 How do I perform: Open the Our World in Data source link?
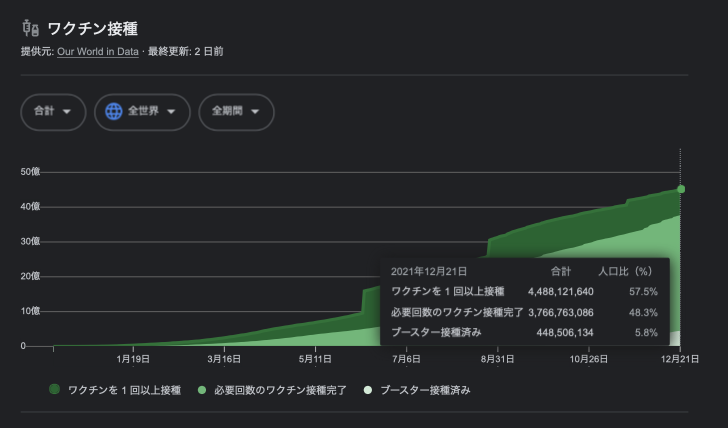coord(98,52)
